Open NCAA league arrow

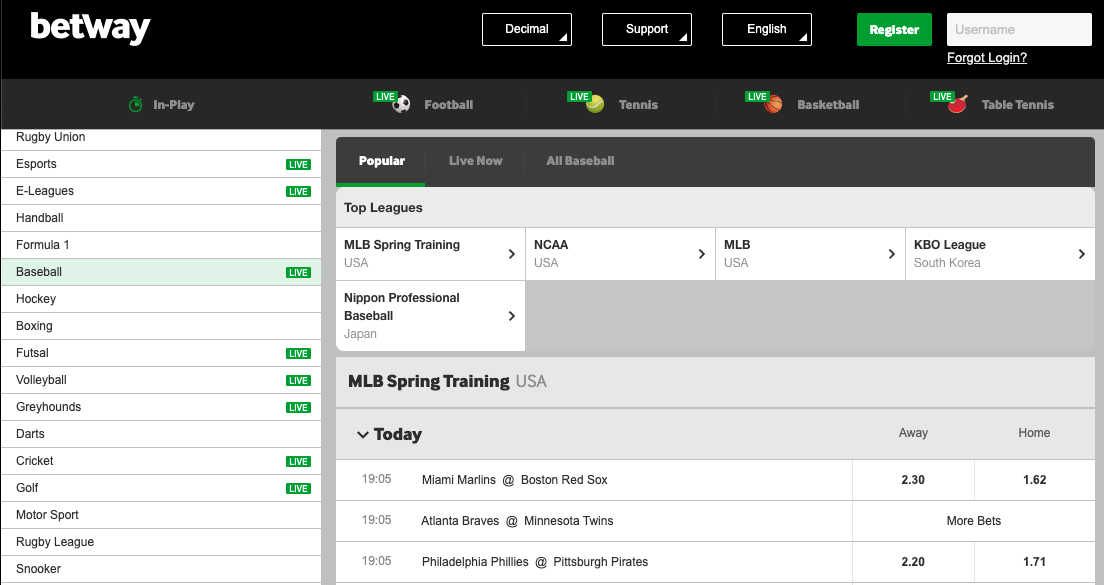[x=701, y=254]
